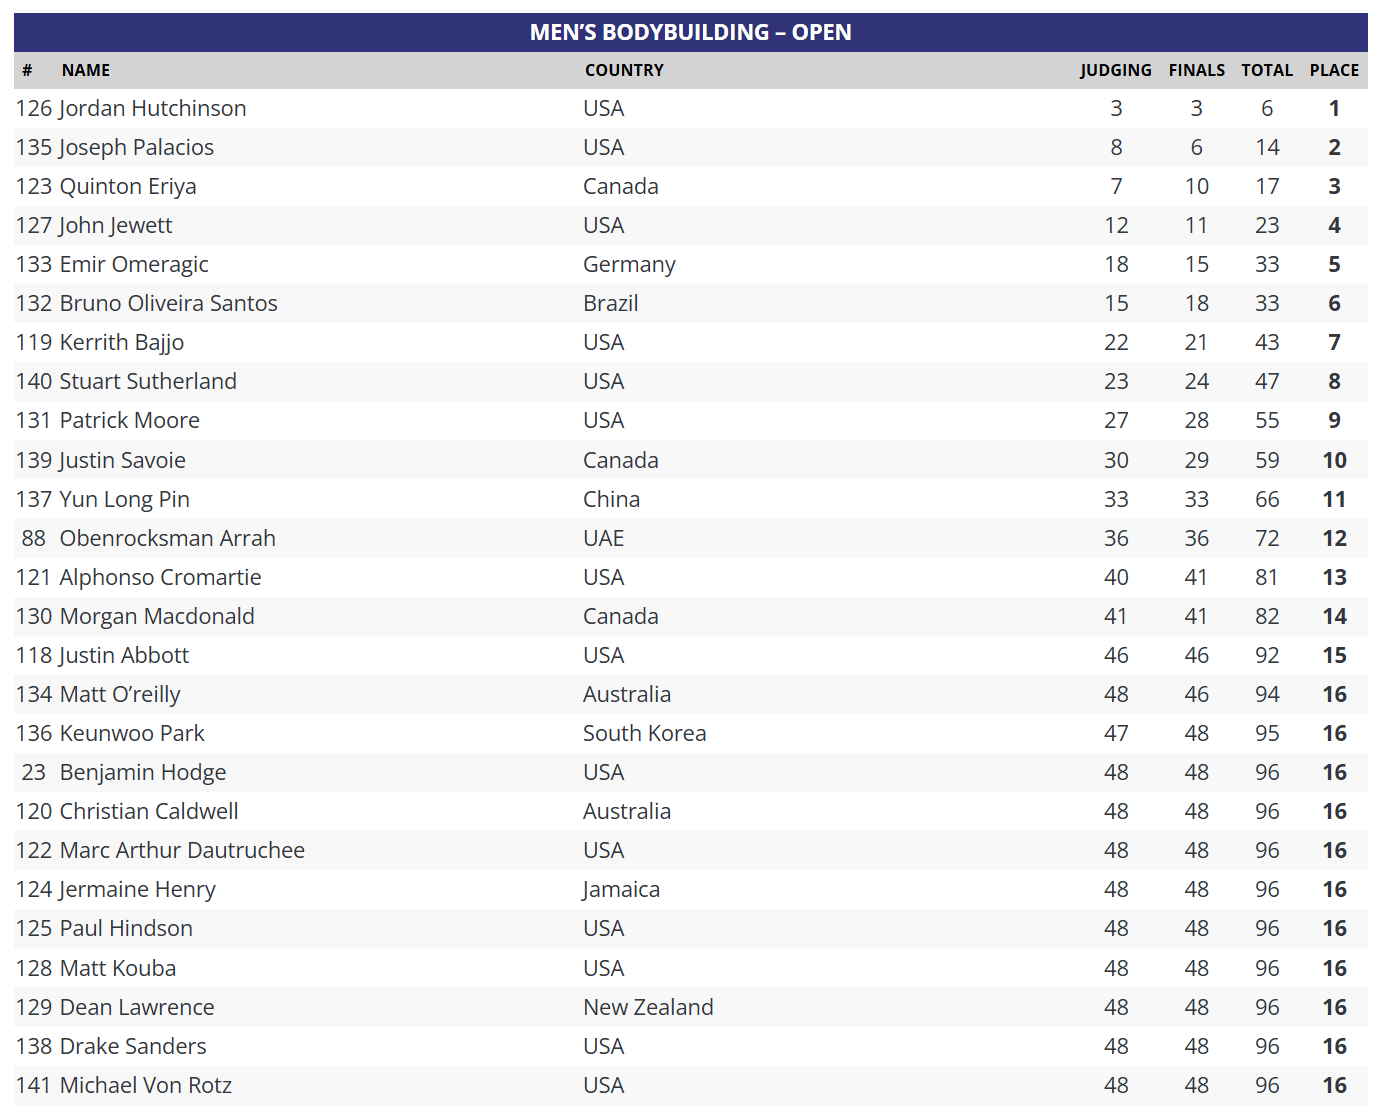Select the COUNTRY column header
Viewport: 1384px width, 1117px height.
pyautogui.click(x=624, y=70)
